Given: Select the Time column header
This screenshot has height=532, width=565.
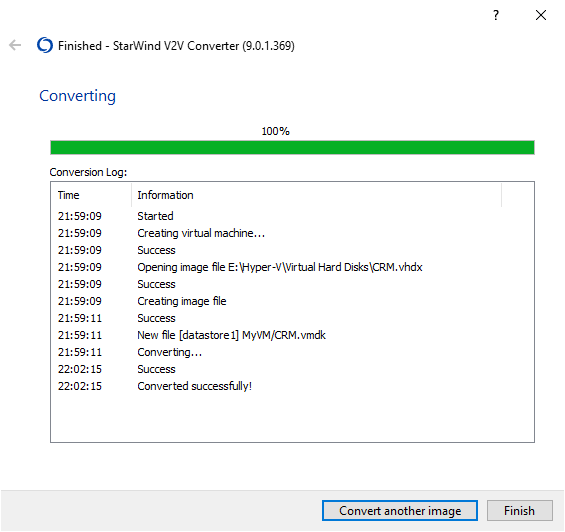Looking at the screenshot, I should 91,195.
